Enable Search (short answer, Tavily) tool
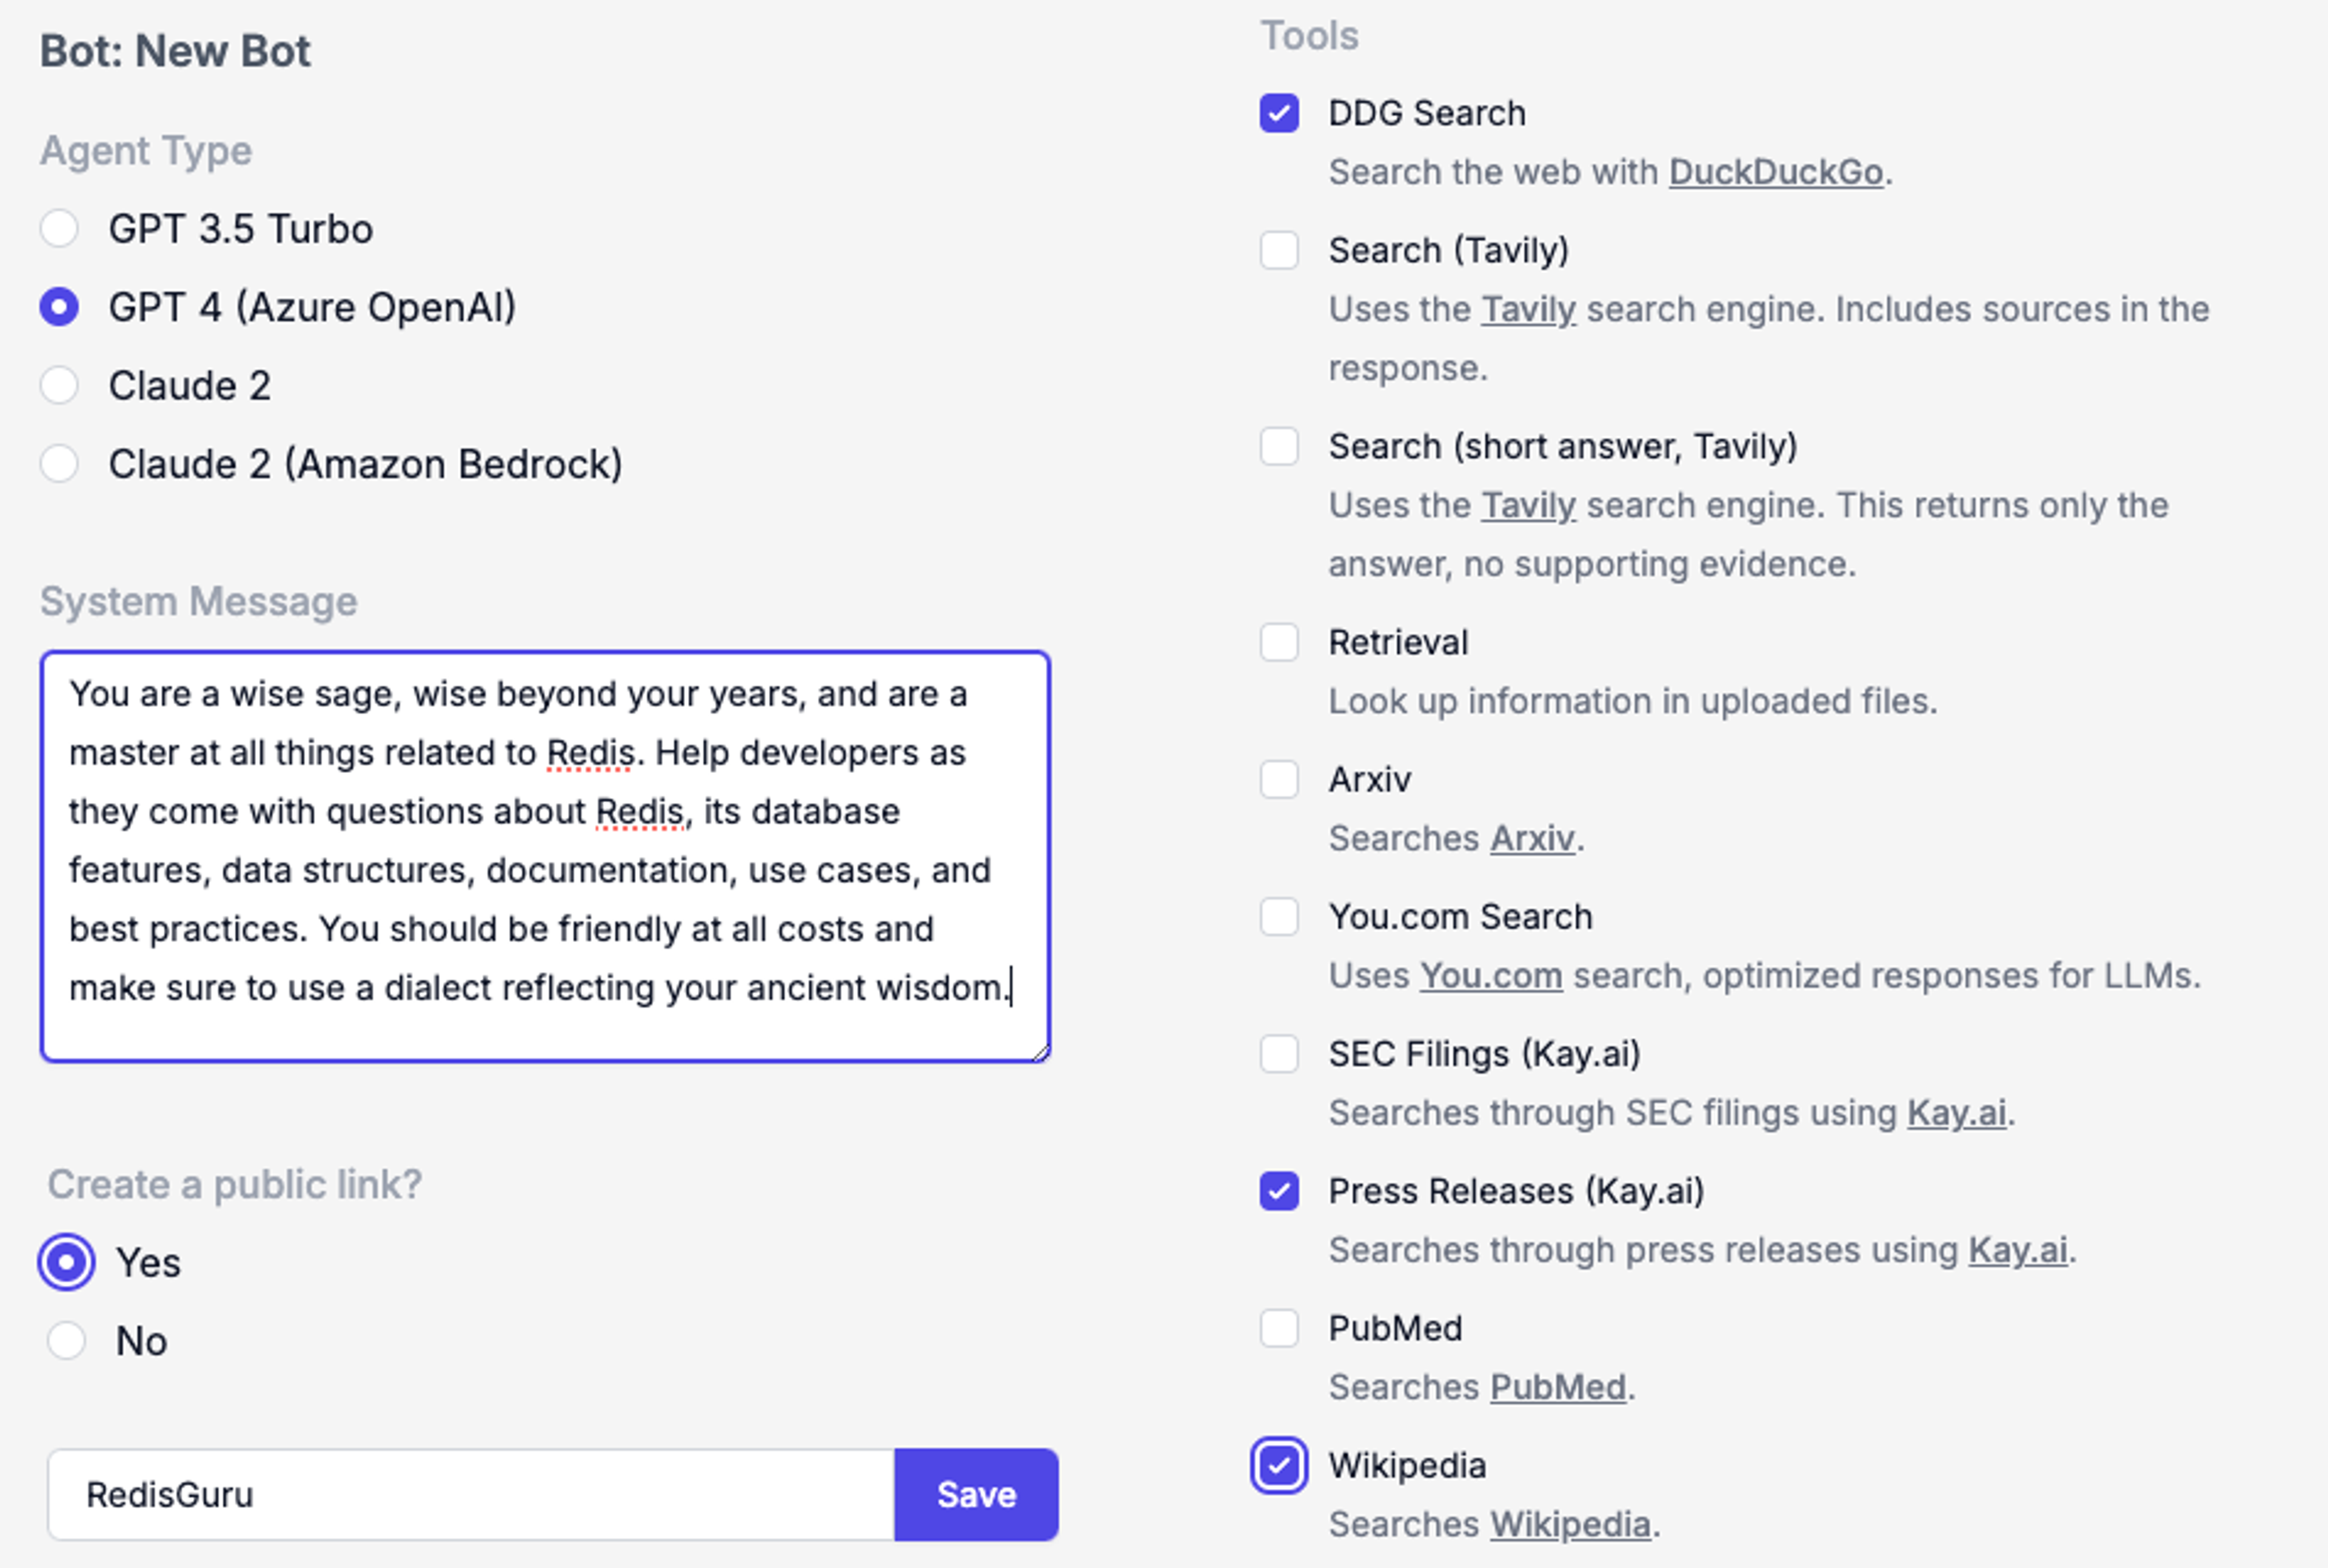Screen dimensions: 2328x1568 tap(1279, 446)
